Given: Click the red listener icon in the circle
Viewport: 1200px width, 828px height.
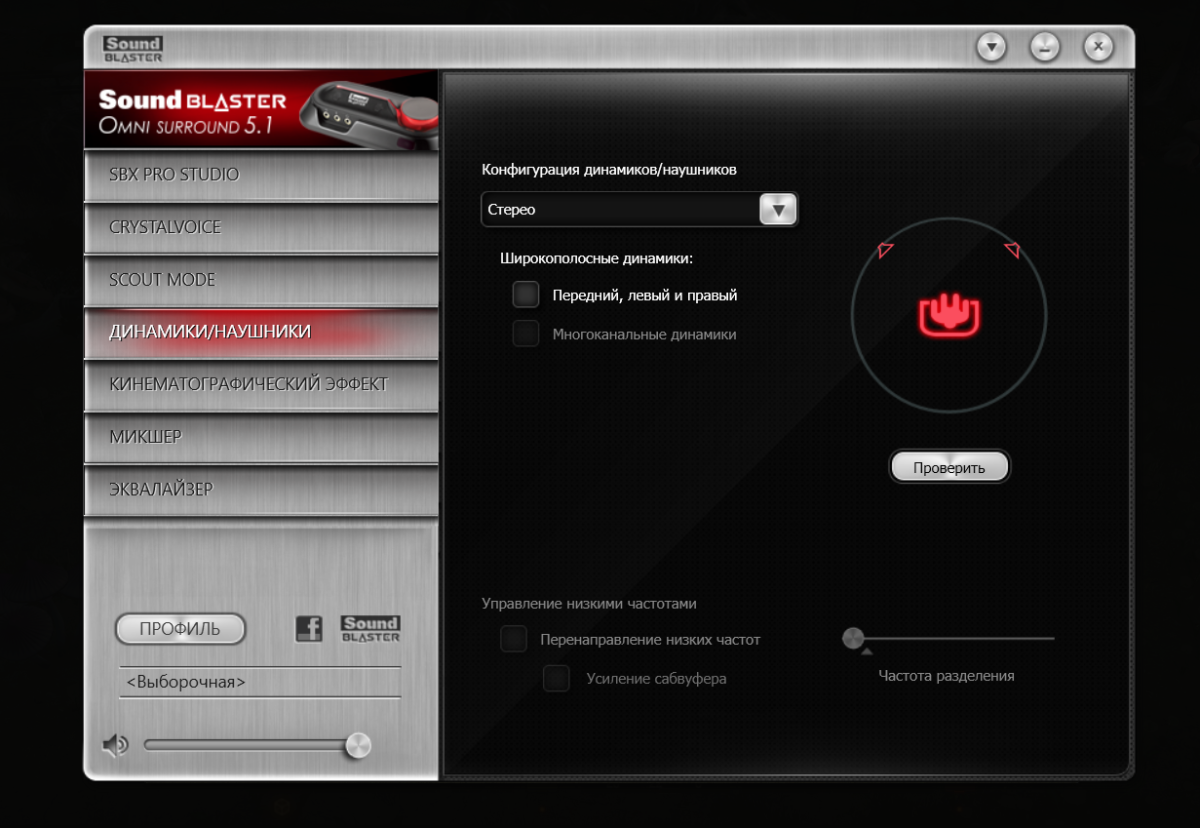Looking at the screenshot, I should 949,316.
